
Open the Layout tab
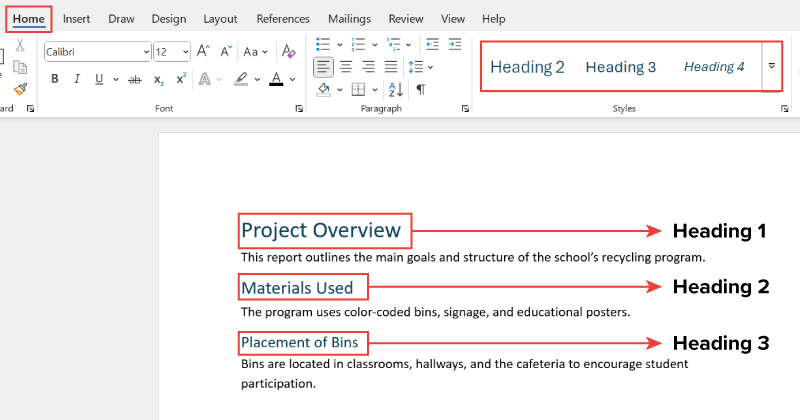(x=220, y=19)
